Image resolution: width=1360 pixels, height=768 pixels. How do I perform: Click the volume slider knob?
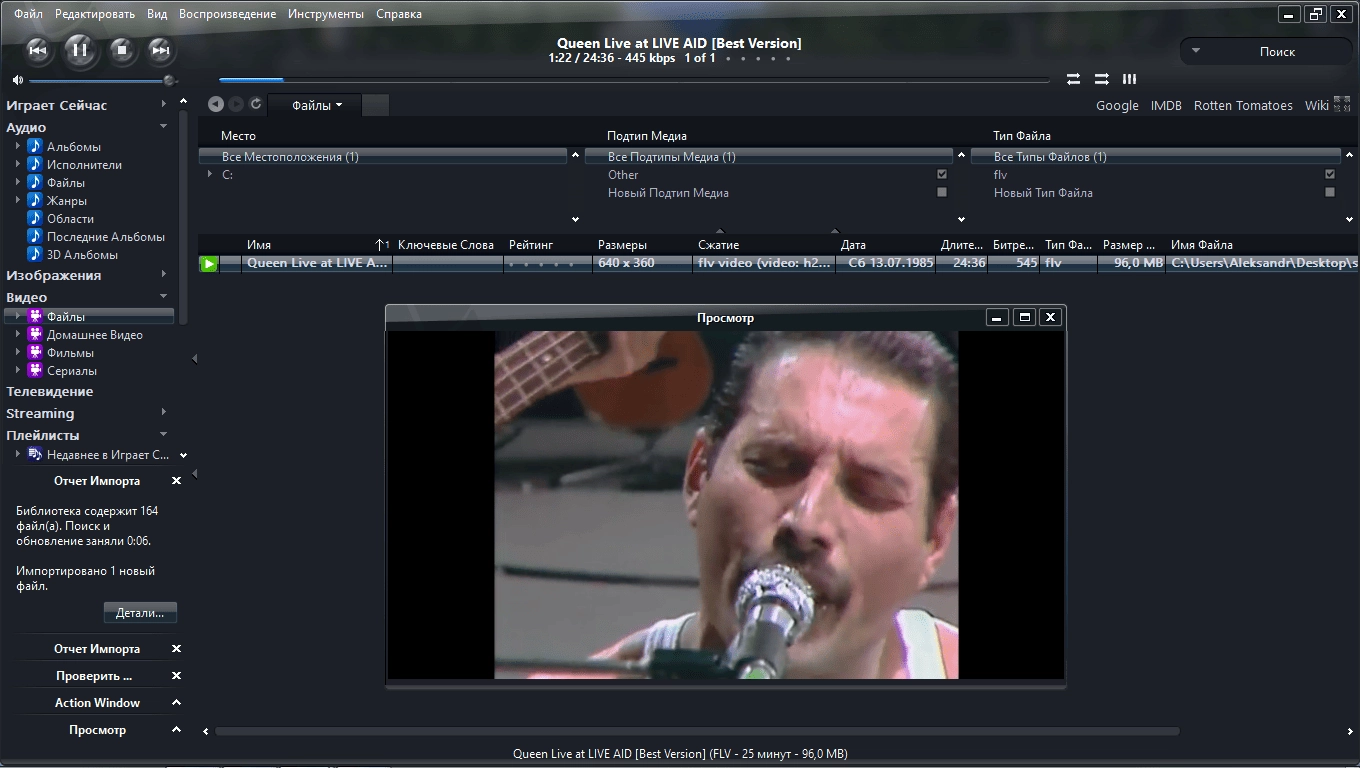pyautogui.click(x=169, y=80)
